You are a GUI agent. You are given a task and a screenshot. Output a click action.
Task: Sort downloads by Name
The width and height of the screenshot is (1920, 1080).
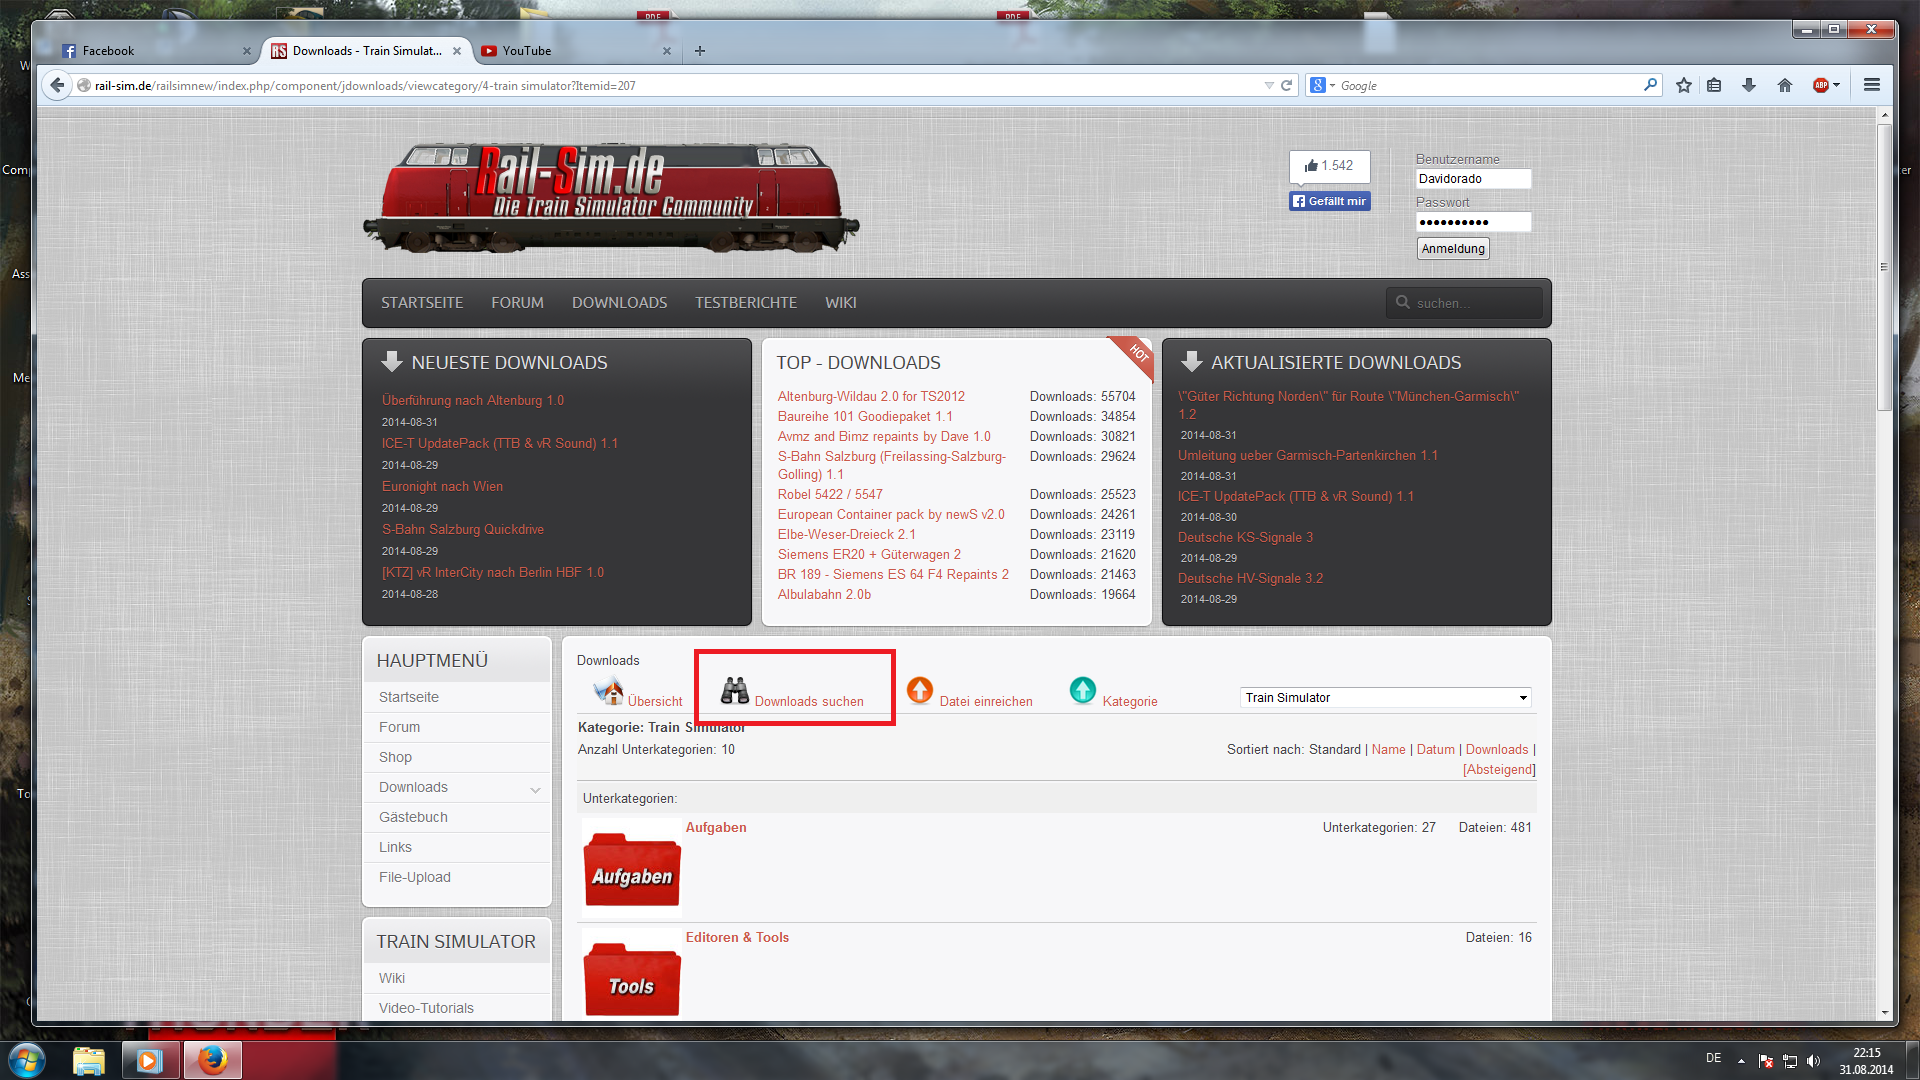tap(1388, 750)
